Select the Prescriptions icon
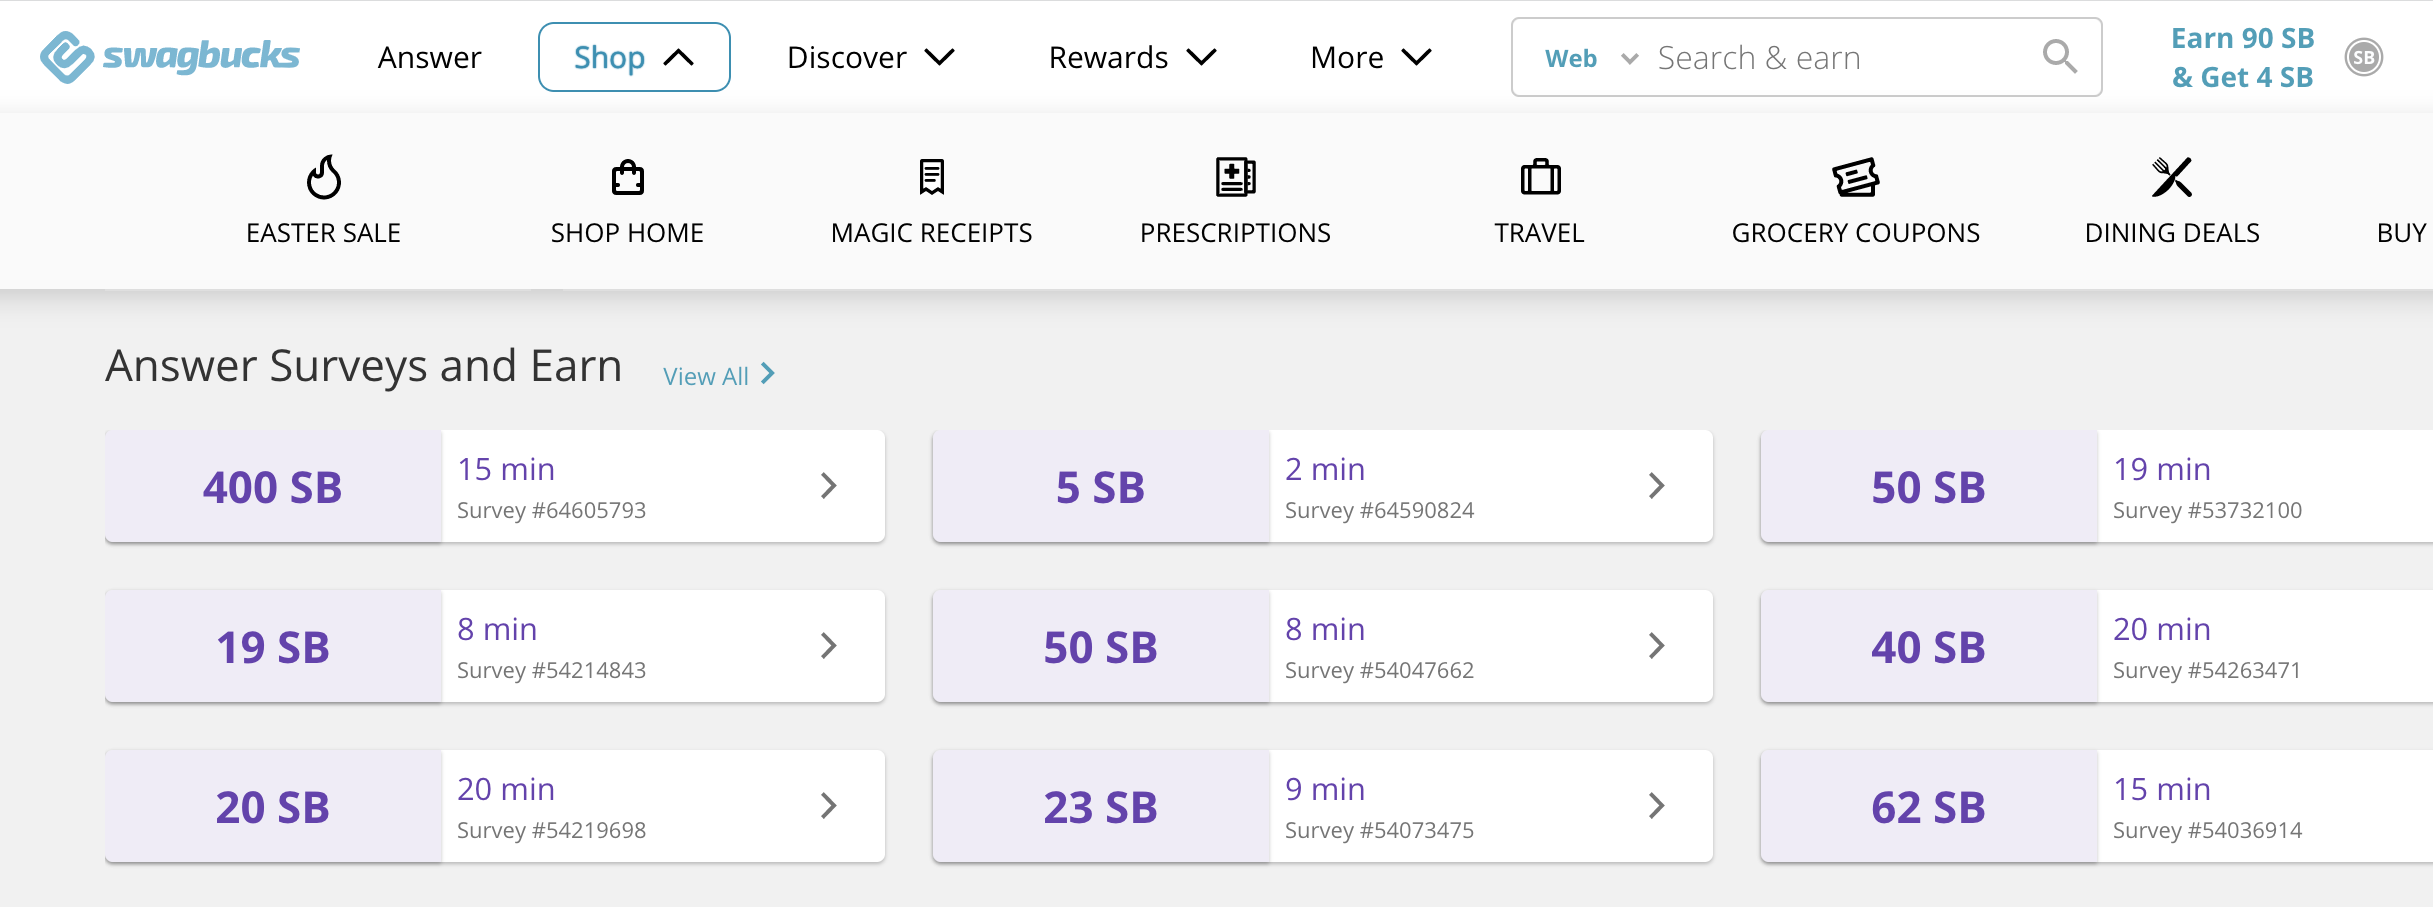The height and width of the screenshot is (907, 2433). pos(1235,178)
